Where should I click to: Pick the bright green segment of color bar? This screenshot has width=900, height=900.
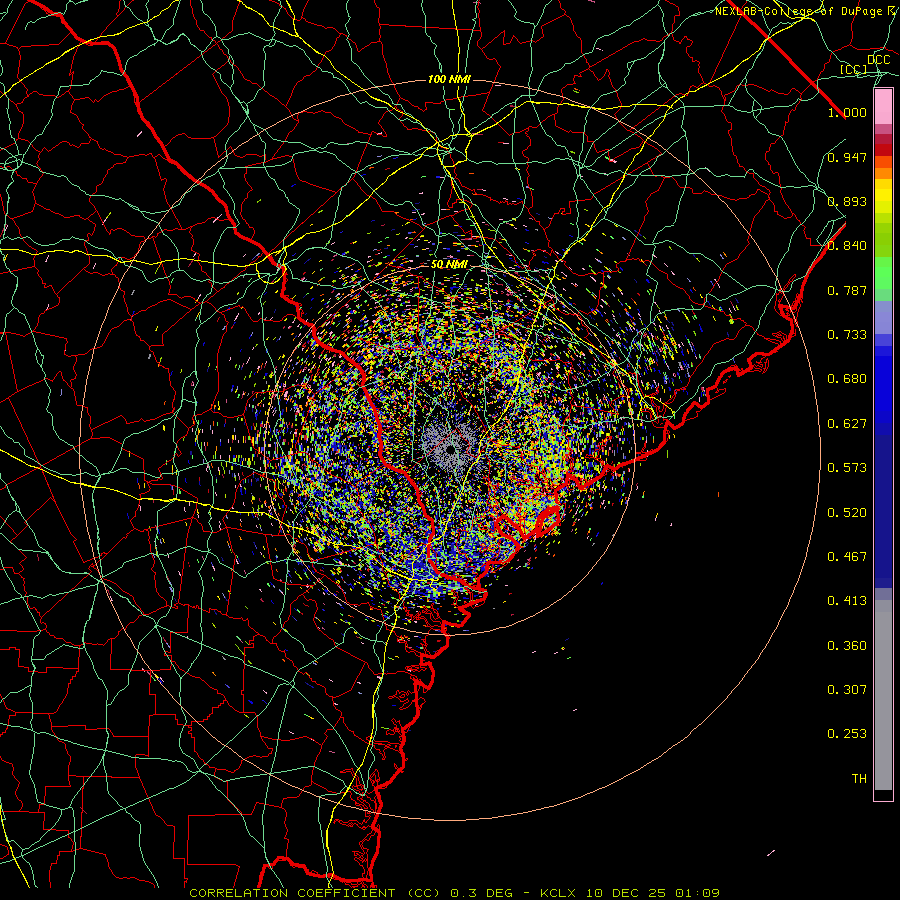click(883, 273)
